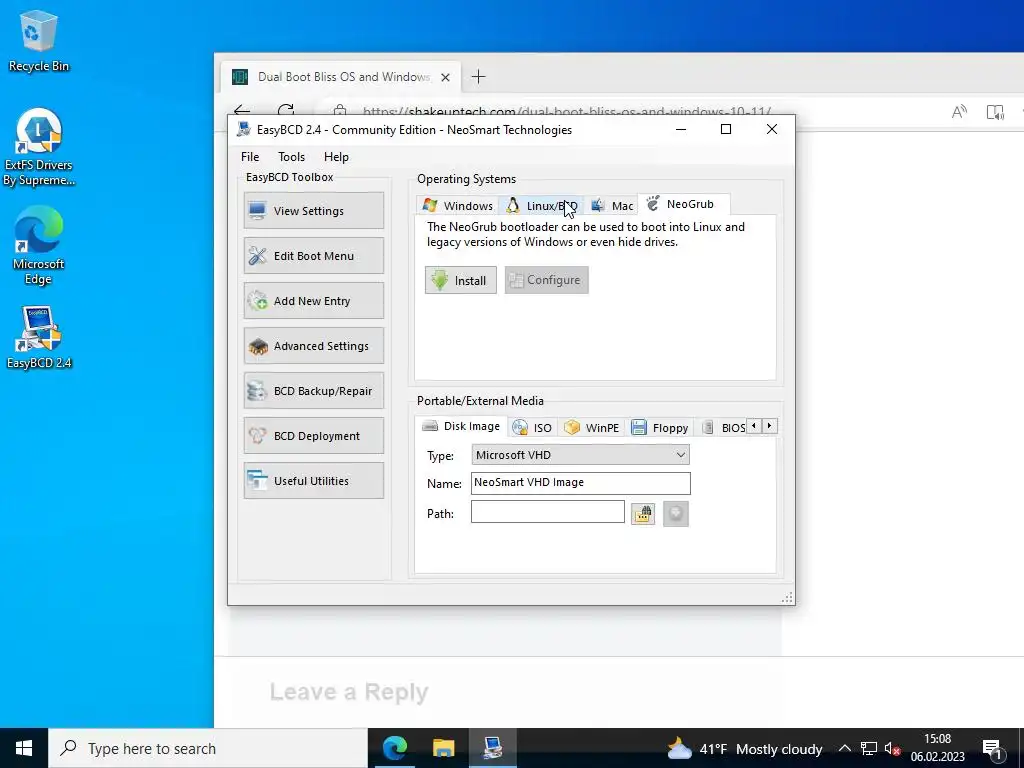Open the weather widget showing 41°F
This screenshot has height=768, width=1024.
[744, 748]
